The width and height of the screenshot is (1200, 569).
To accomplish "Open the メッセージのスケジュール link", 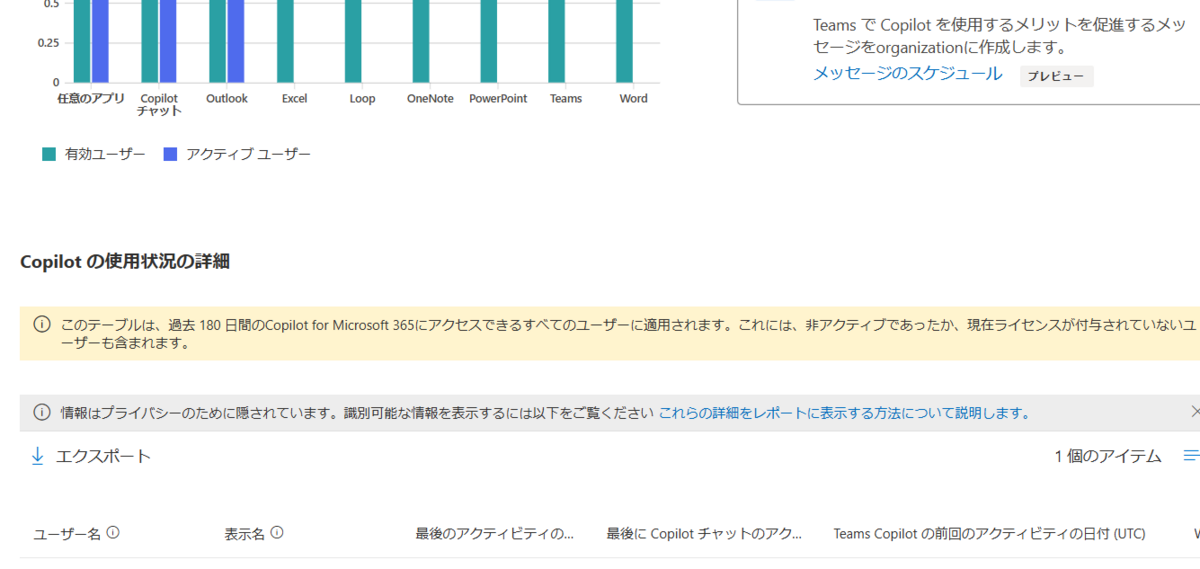I will click(x=907, y=73).
